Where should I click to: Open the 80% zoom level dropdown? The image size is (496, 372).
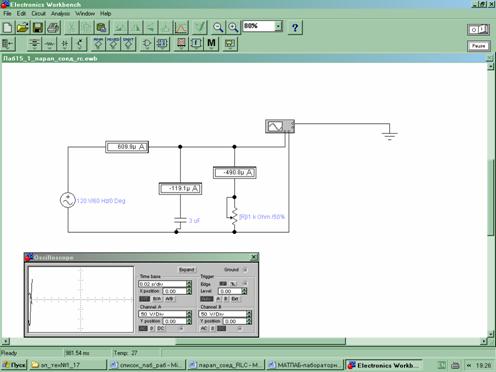(278, 26)
